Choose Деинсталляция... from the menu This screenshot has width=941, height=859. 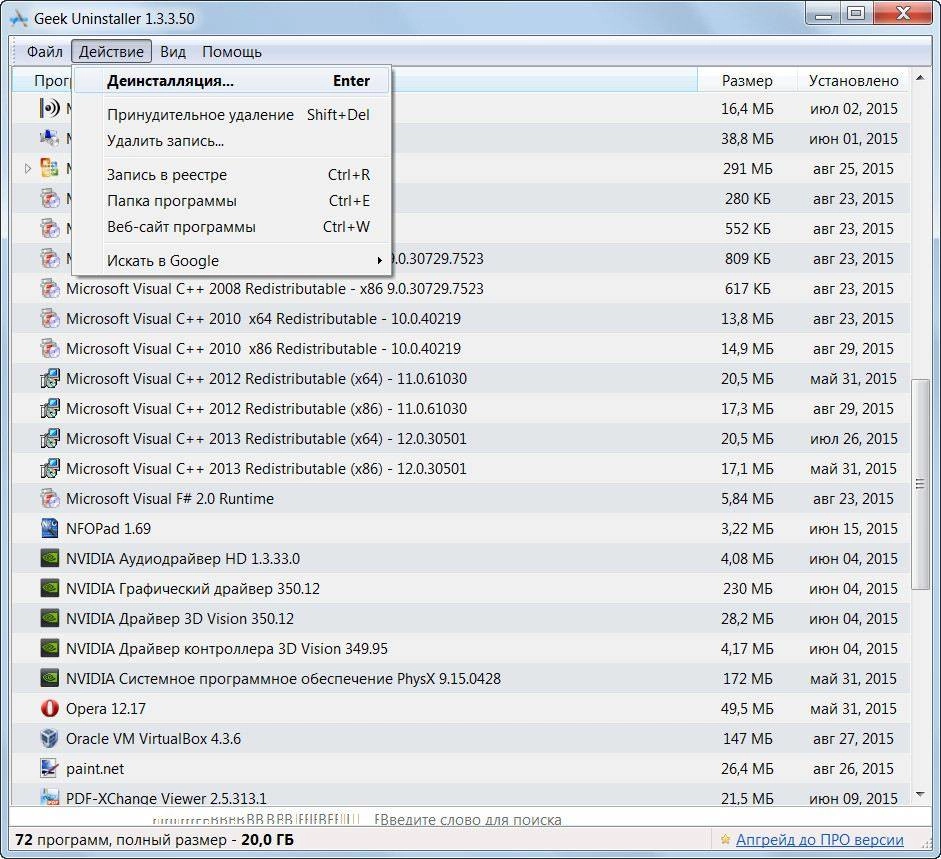point(232,80)
